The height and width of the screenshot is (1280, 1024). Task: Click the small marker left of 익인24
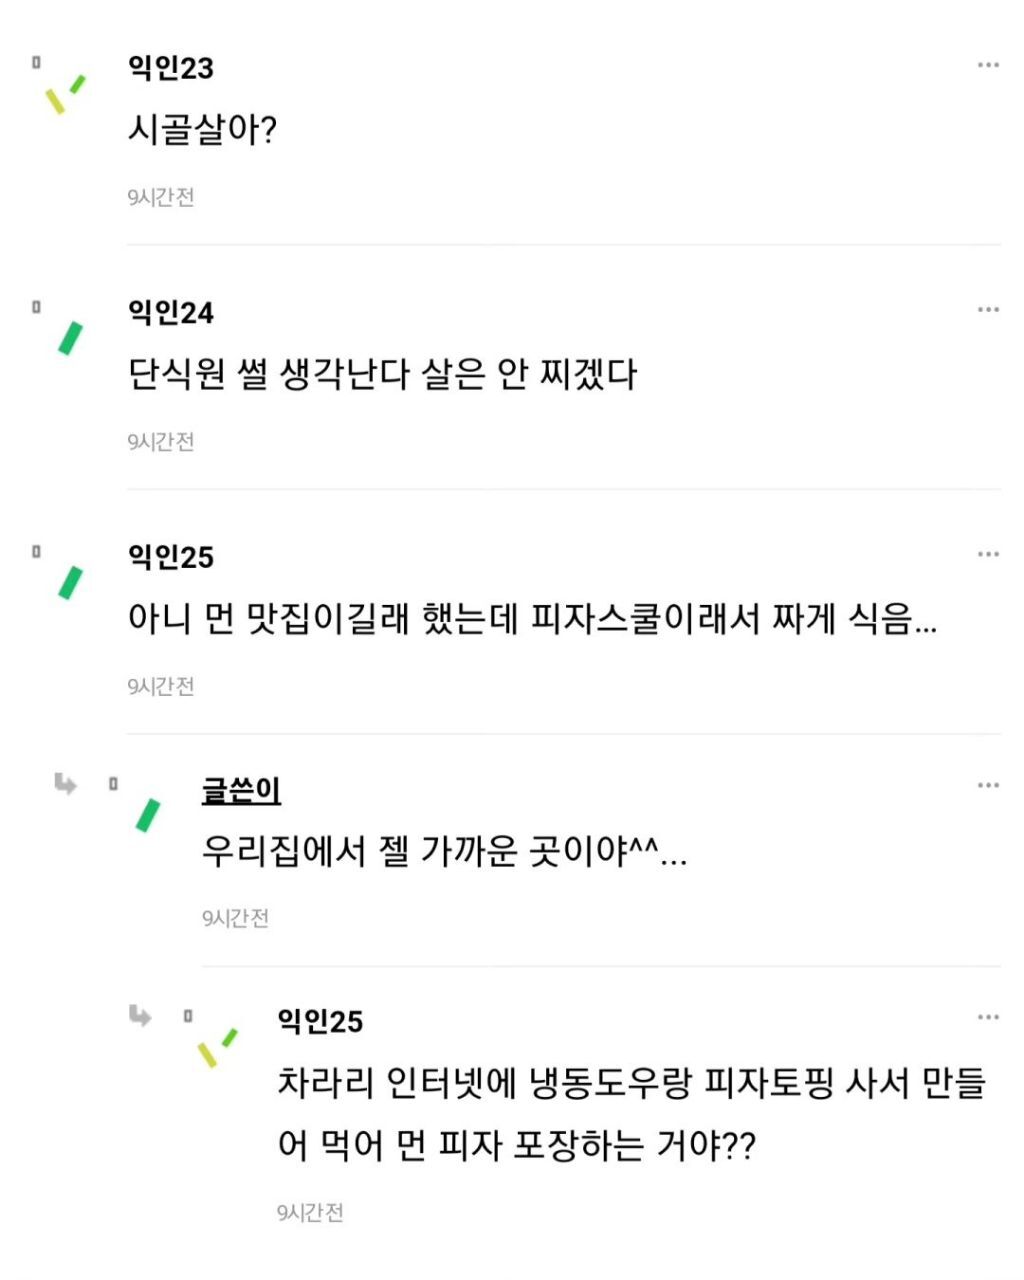36,307
